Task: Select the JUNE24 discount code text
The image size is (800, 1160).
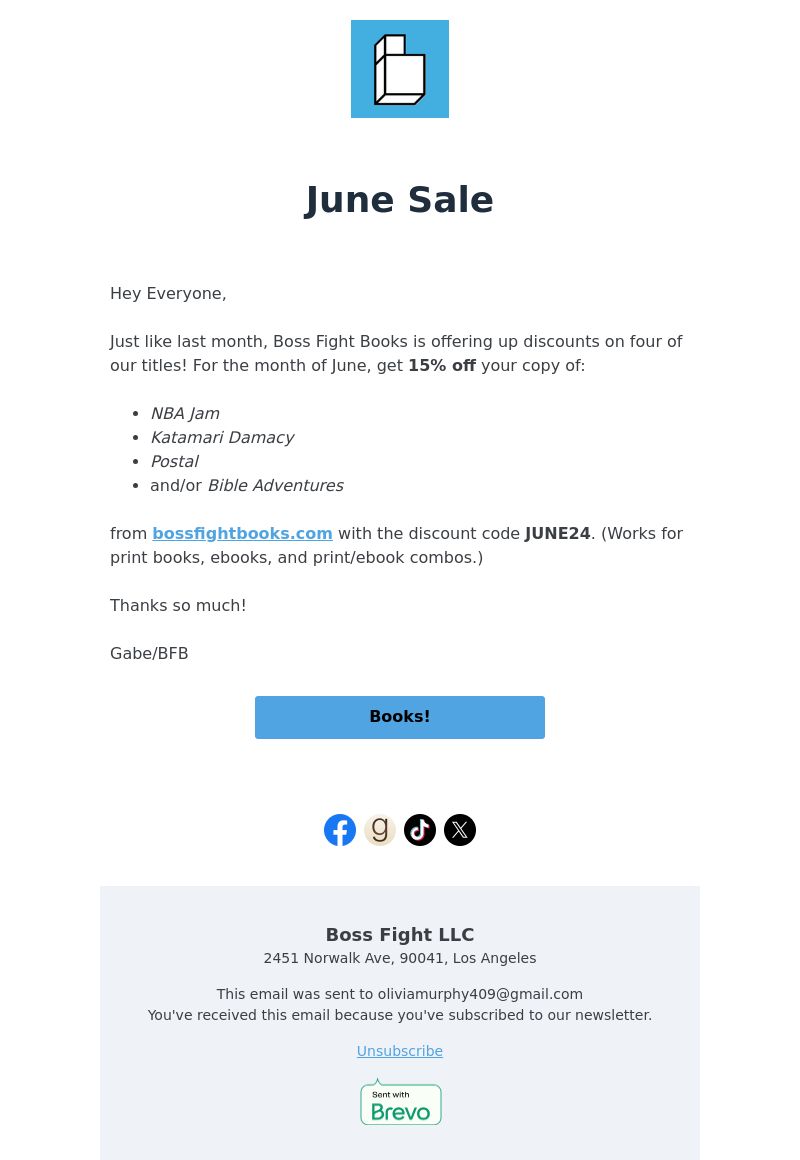Action: [558, 533]
